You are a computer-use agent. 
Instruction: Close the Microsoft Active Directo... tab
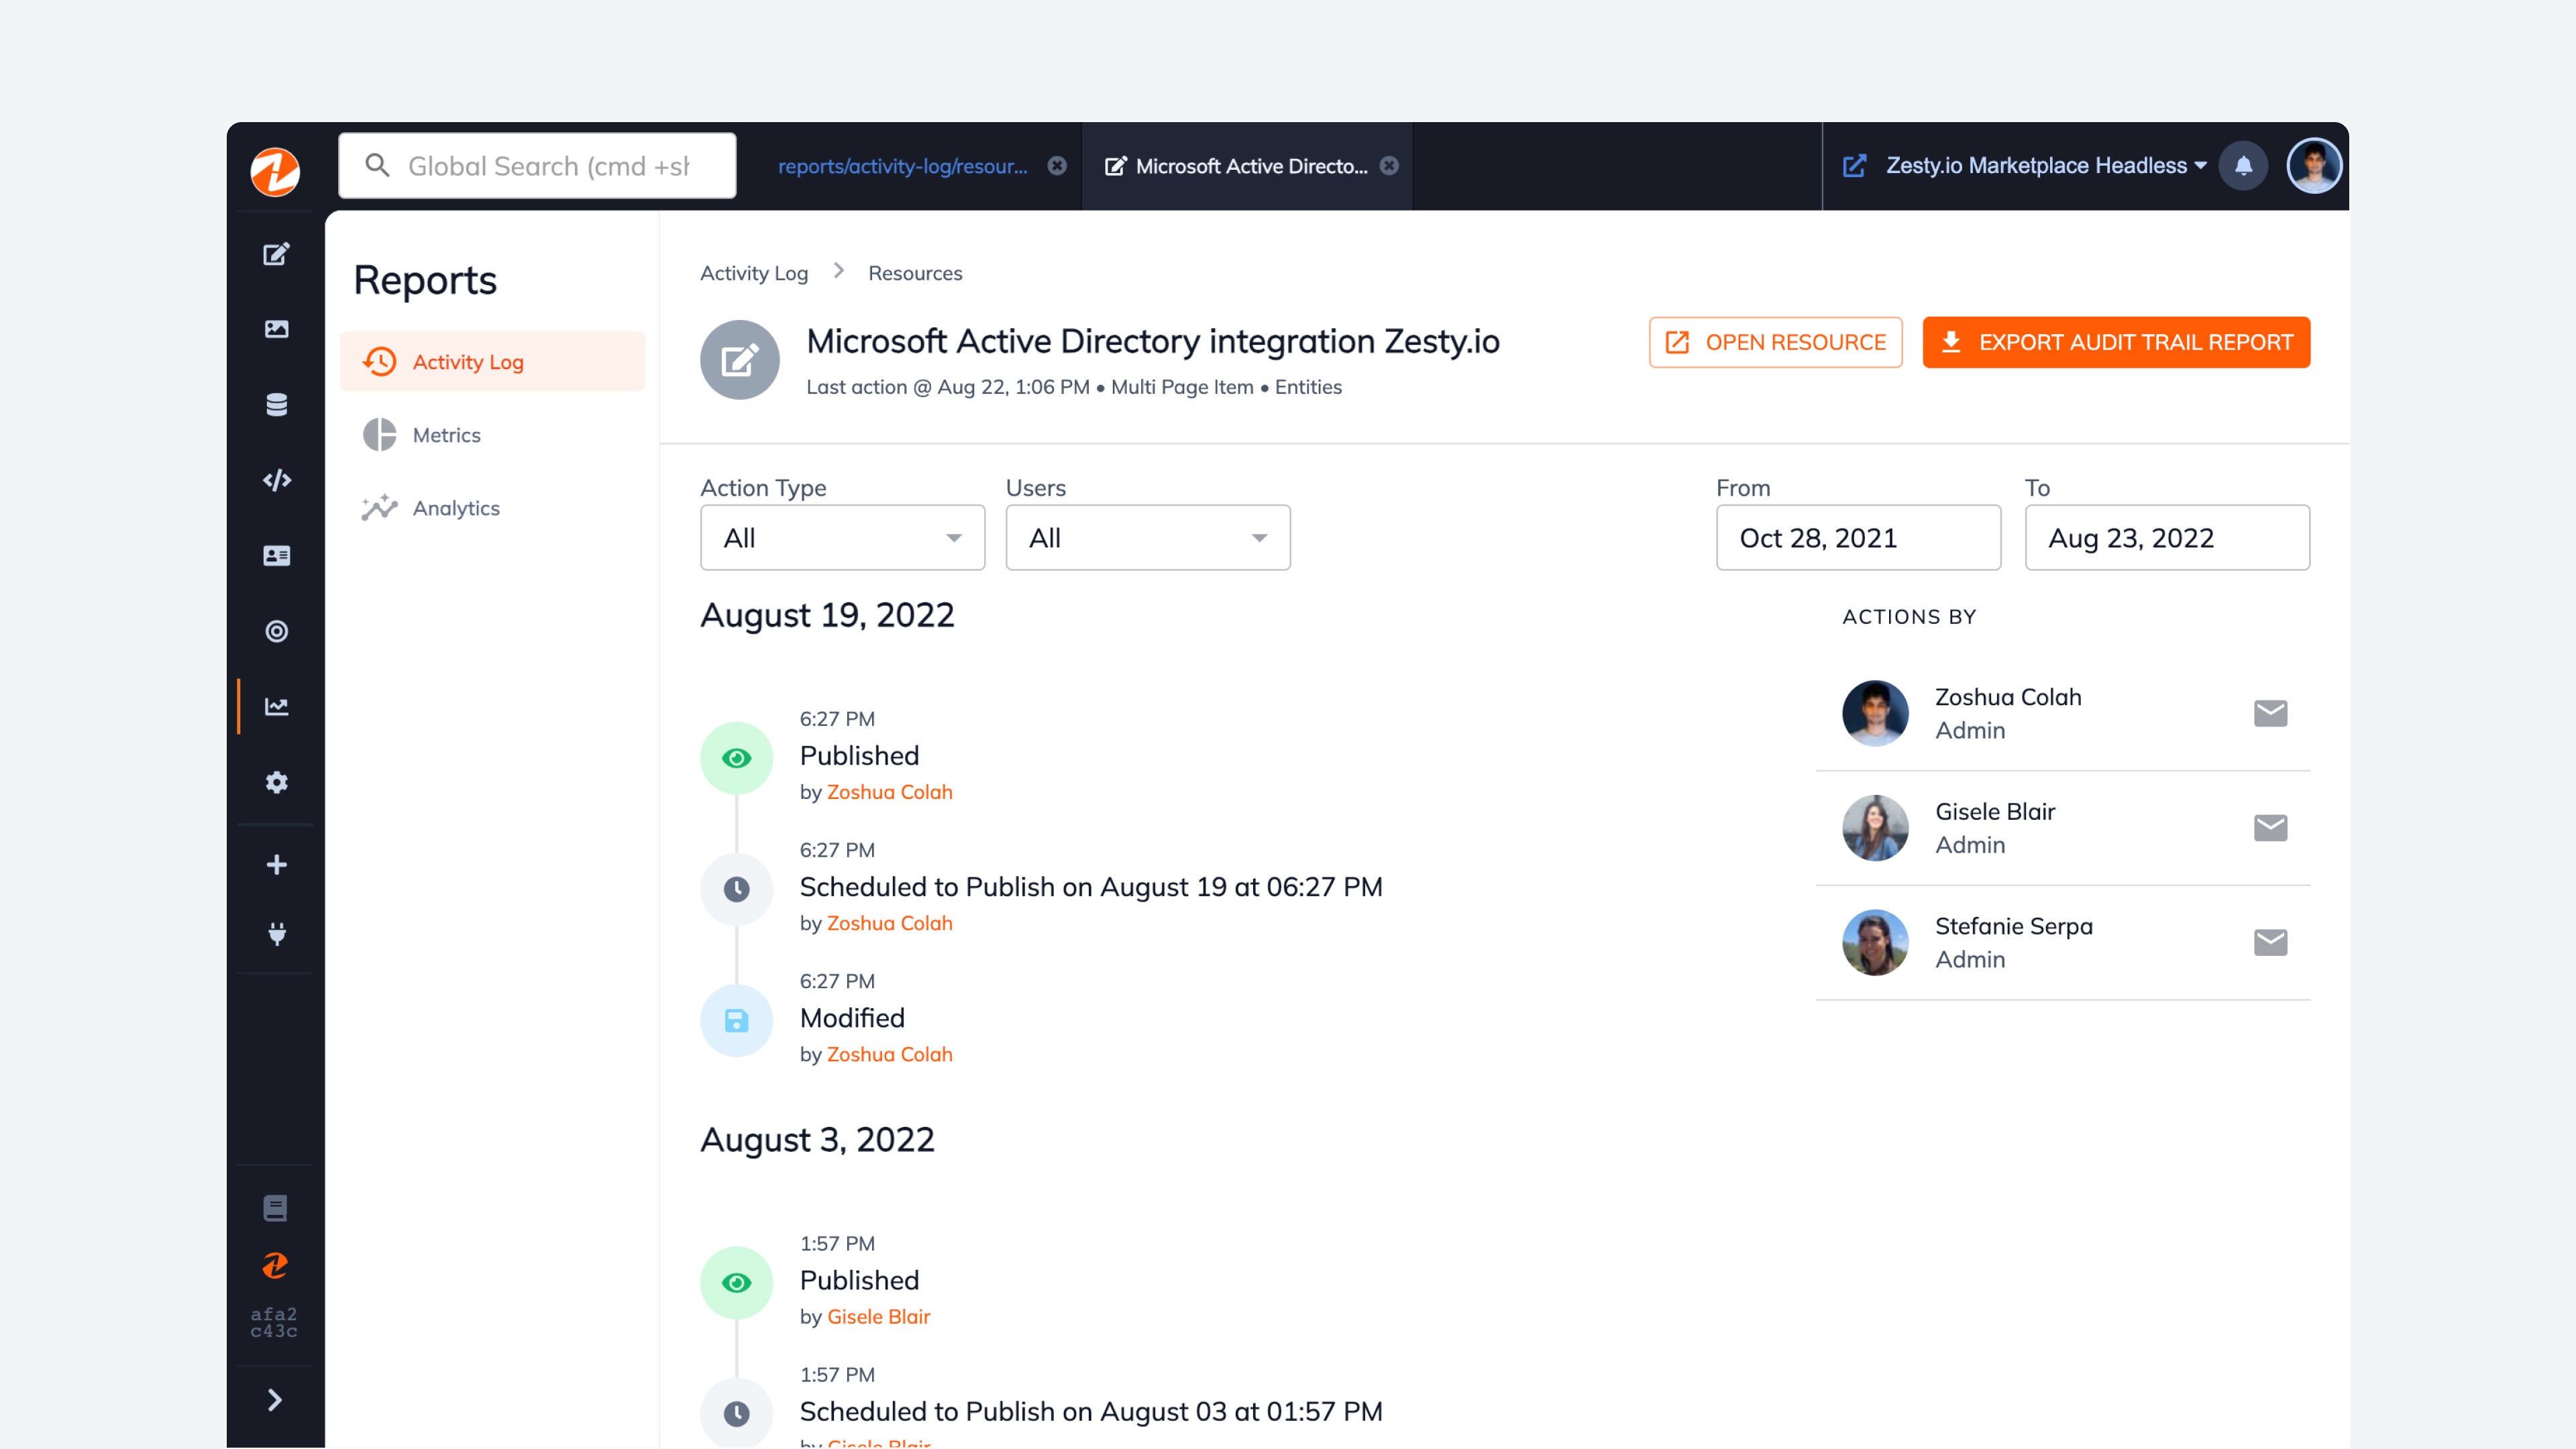pos(1389,166)
